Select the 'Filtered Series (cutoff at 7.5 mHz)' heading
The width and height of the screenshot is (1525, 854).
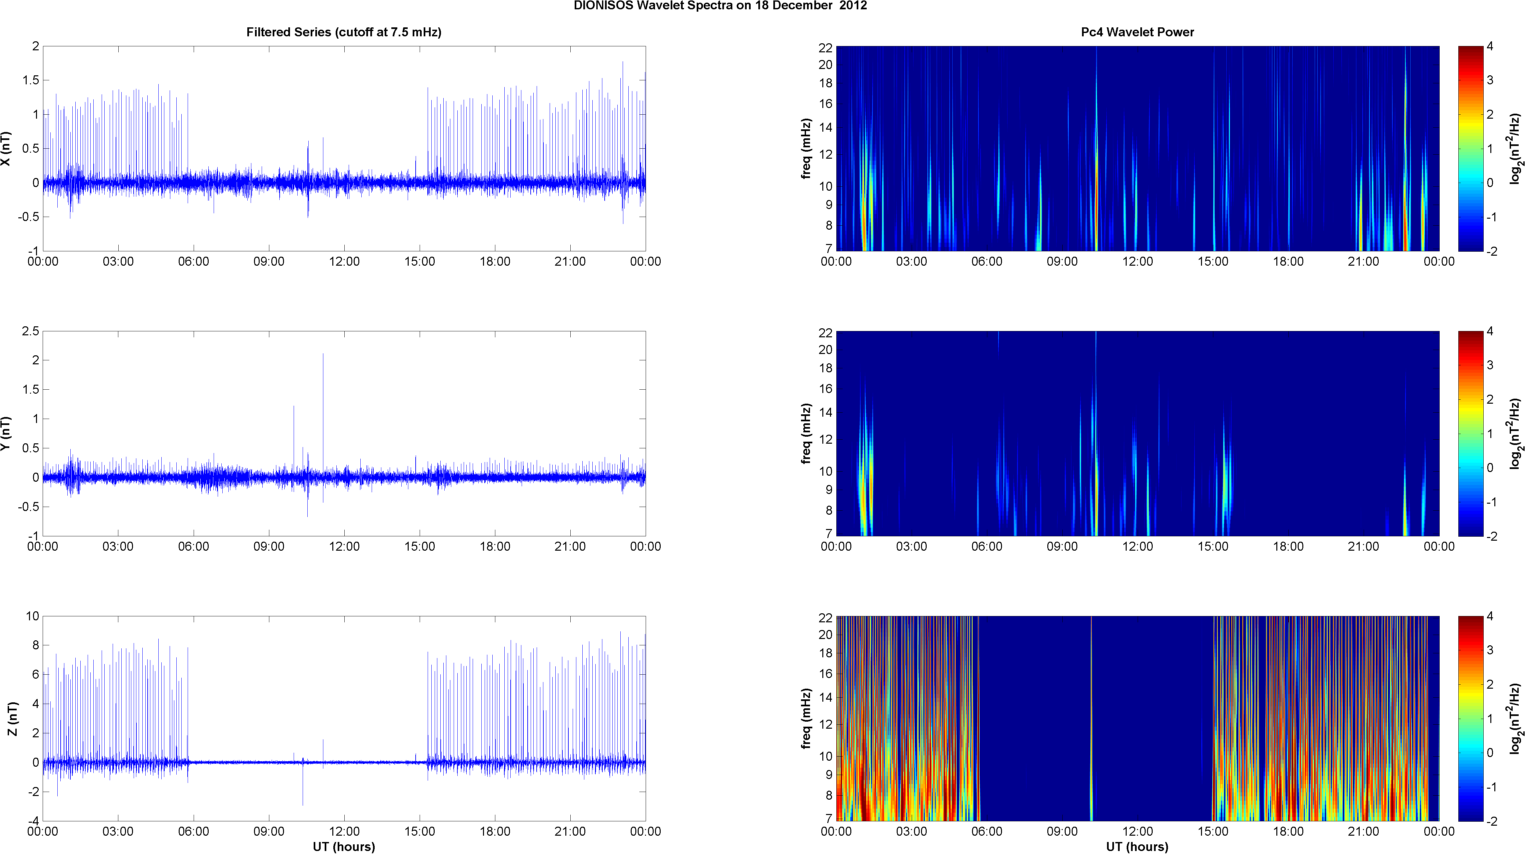344,32
